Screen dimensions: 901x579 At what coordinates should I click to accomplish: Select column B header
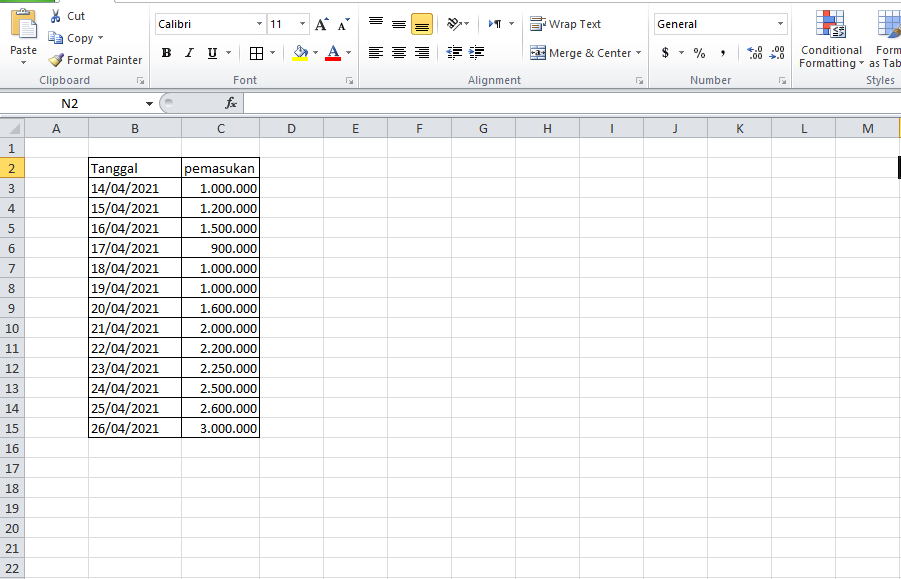point(135,129)
